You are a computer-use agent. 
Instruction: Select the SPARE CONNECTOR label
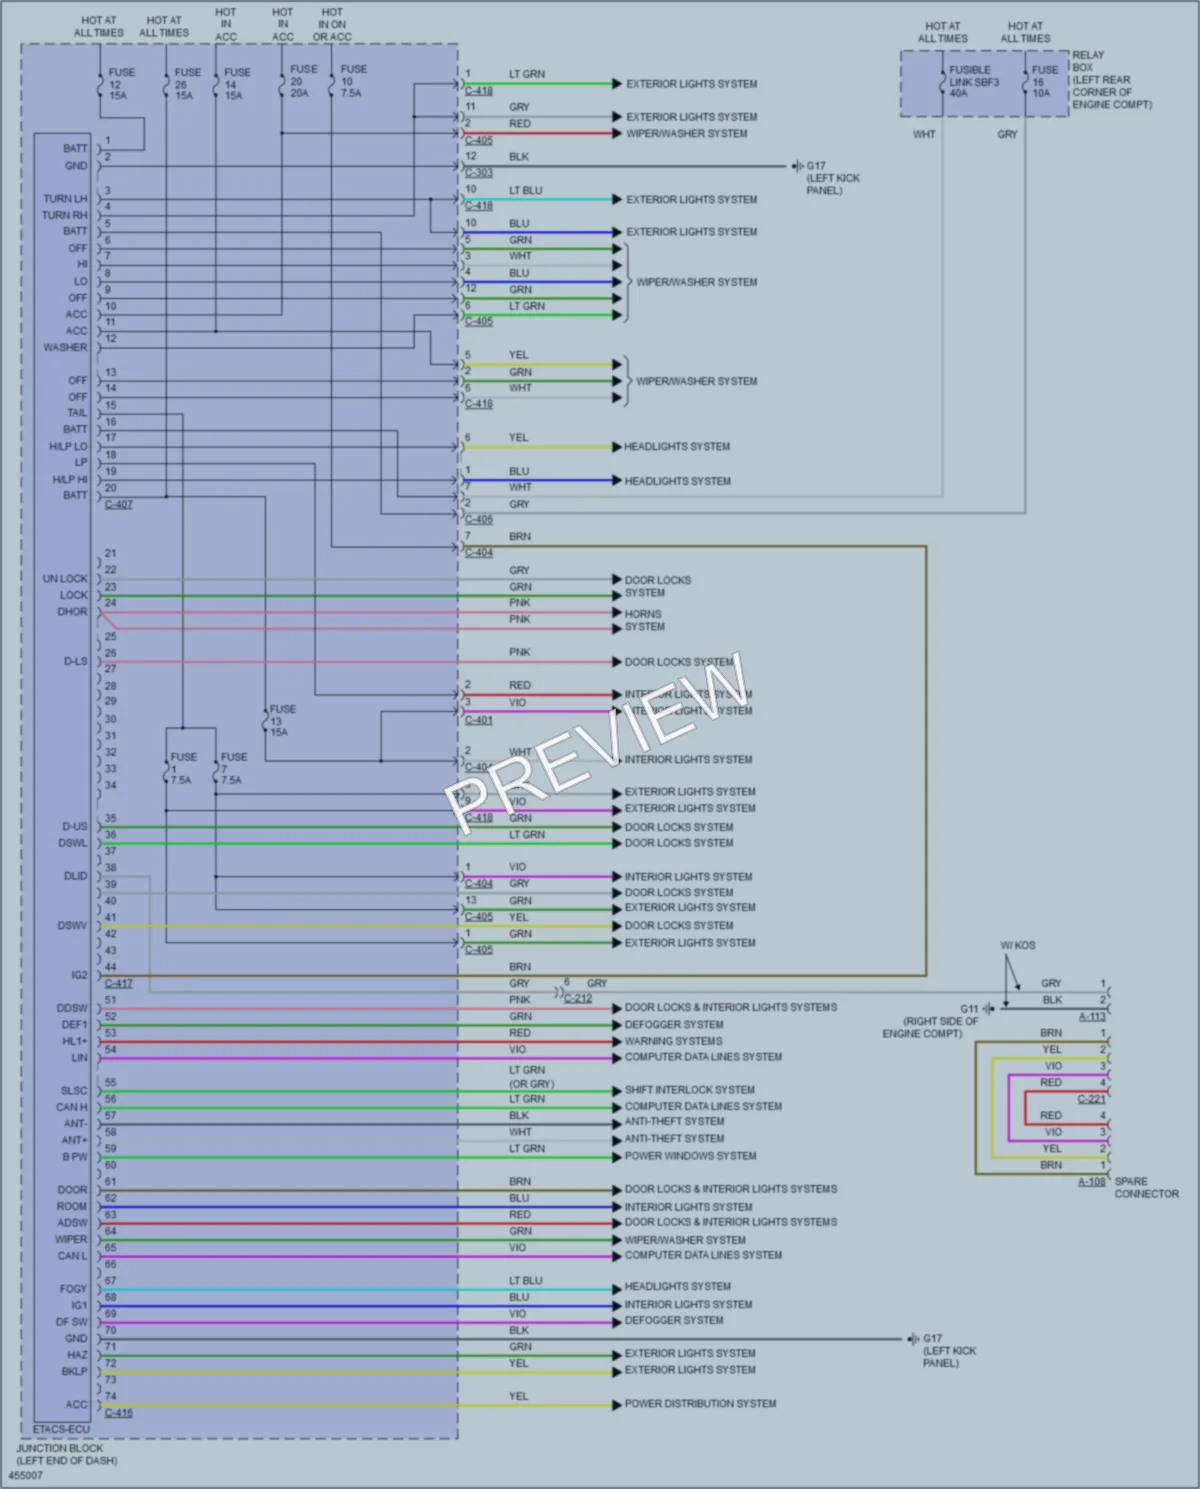pyautogui.click(x=1147, y=1188)
